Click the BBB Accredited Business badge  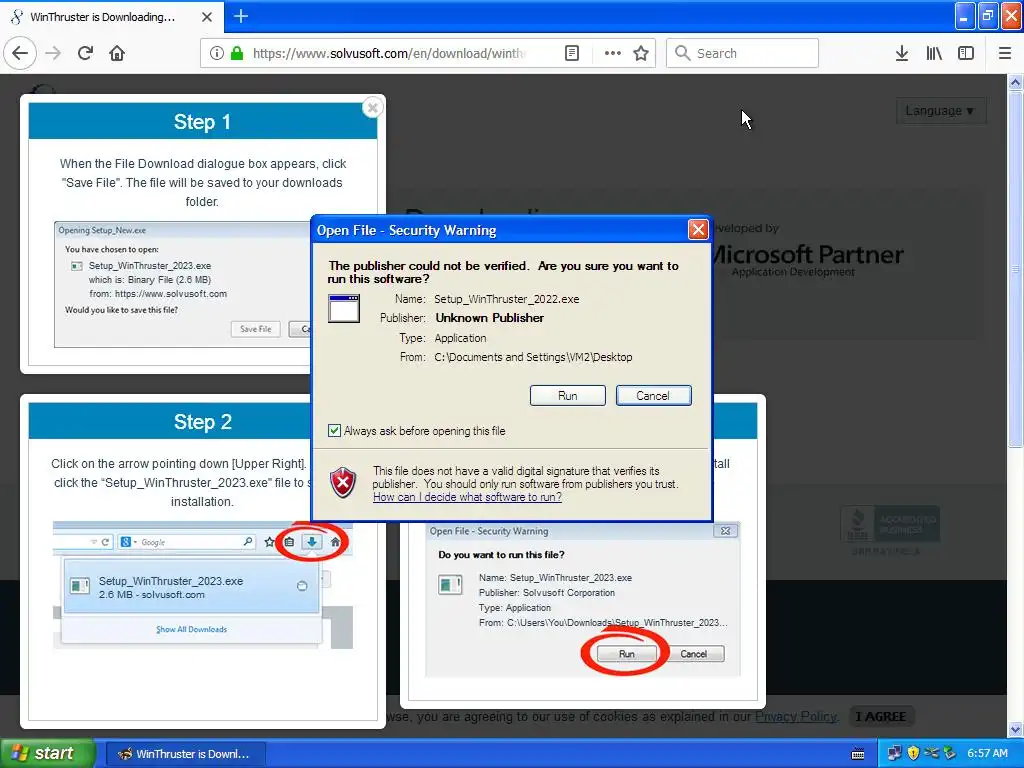pyautogui.click(x=889, y=530)
